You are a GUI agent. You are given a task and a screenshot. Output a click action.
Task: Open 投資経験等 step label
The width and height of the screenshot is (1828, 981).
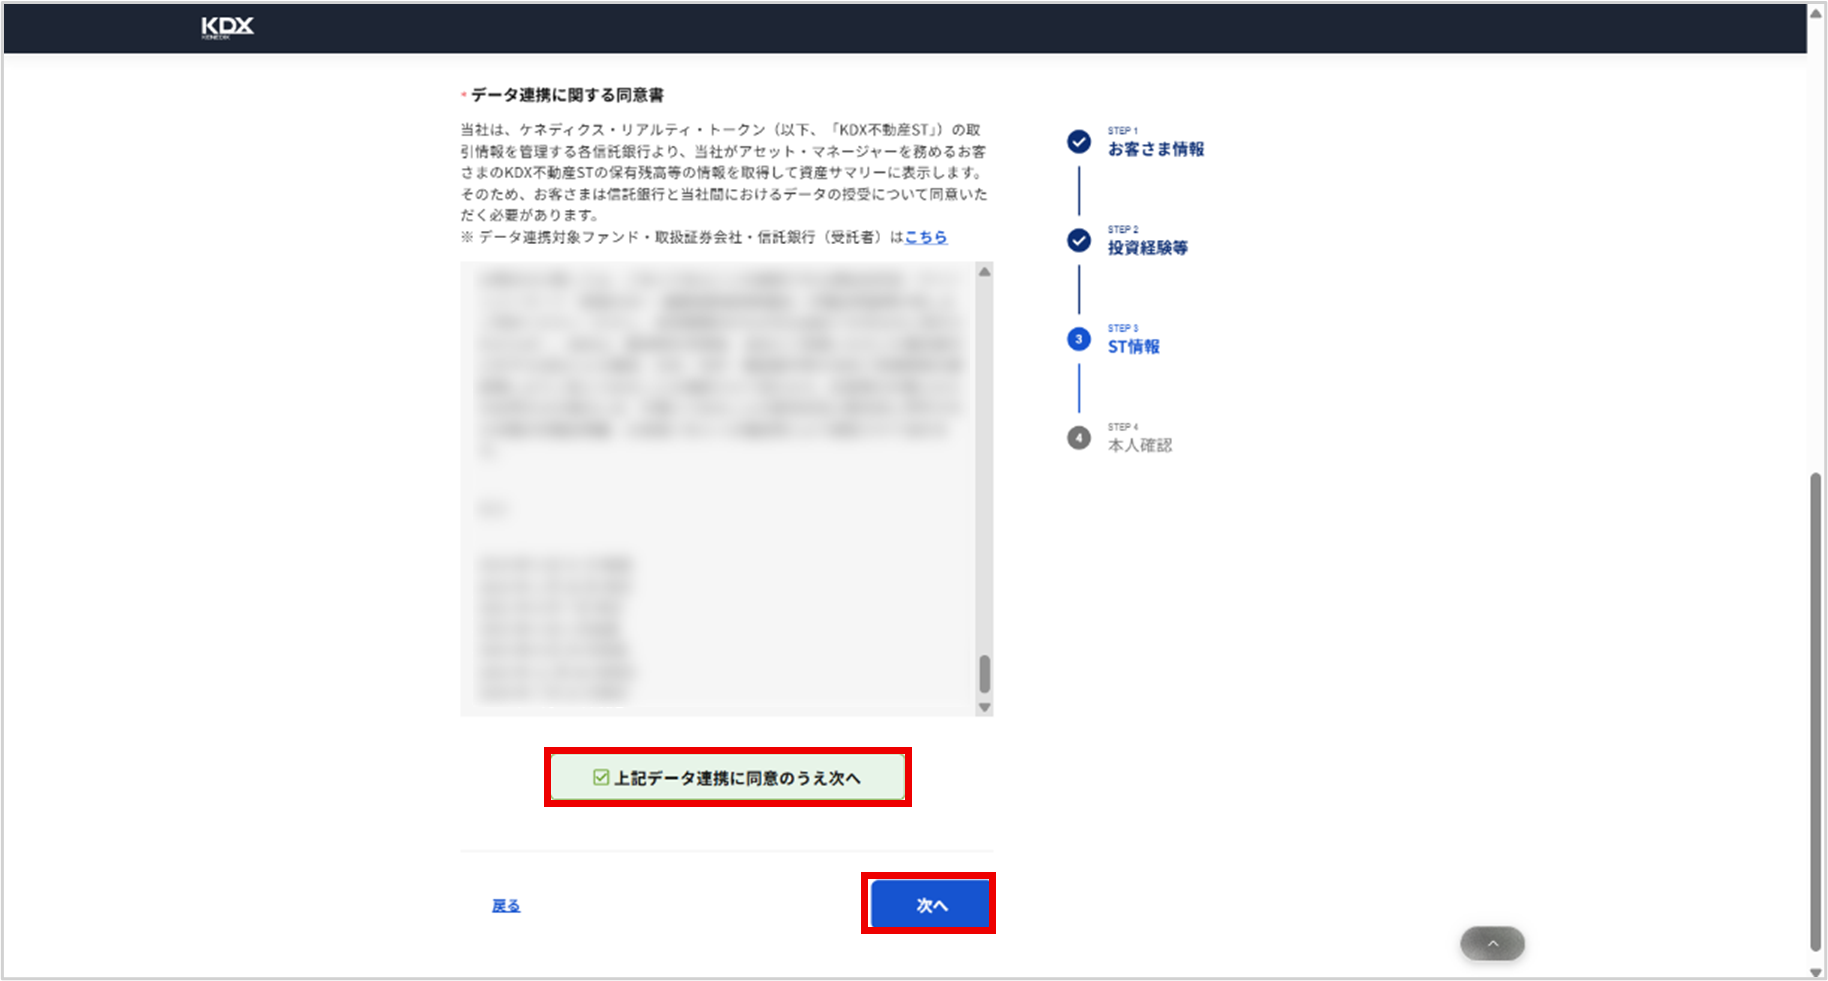tap(1147, 248)
